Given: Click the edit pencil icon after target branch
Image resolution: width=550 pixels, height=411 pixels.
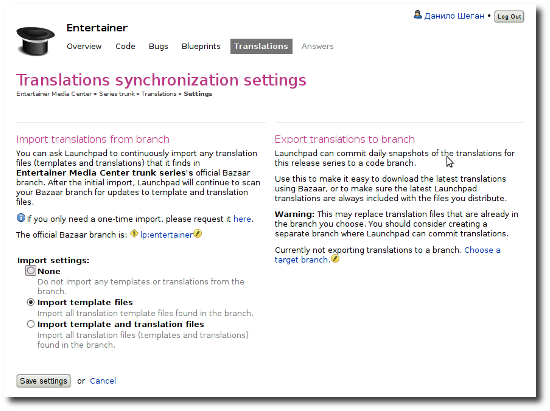Looking at the screenshot, I should [335, 259].
